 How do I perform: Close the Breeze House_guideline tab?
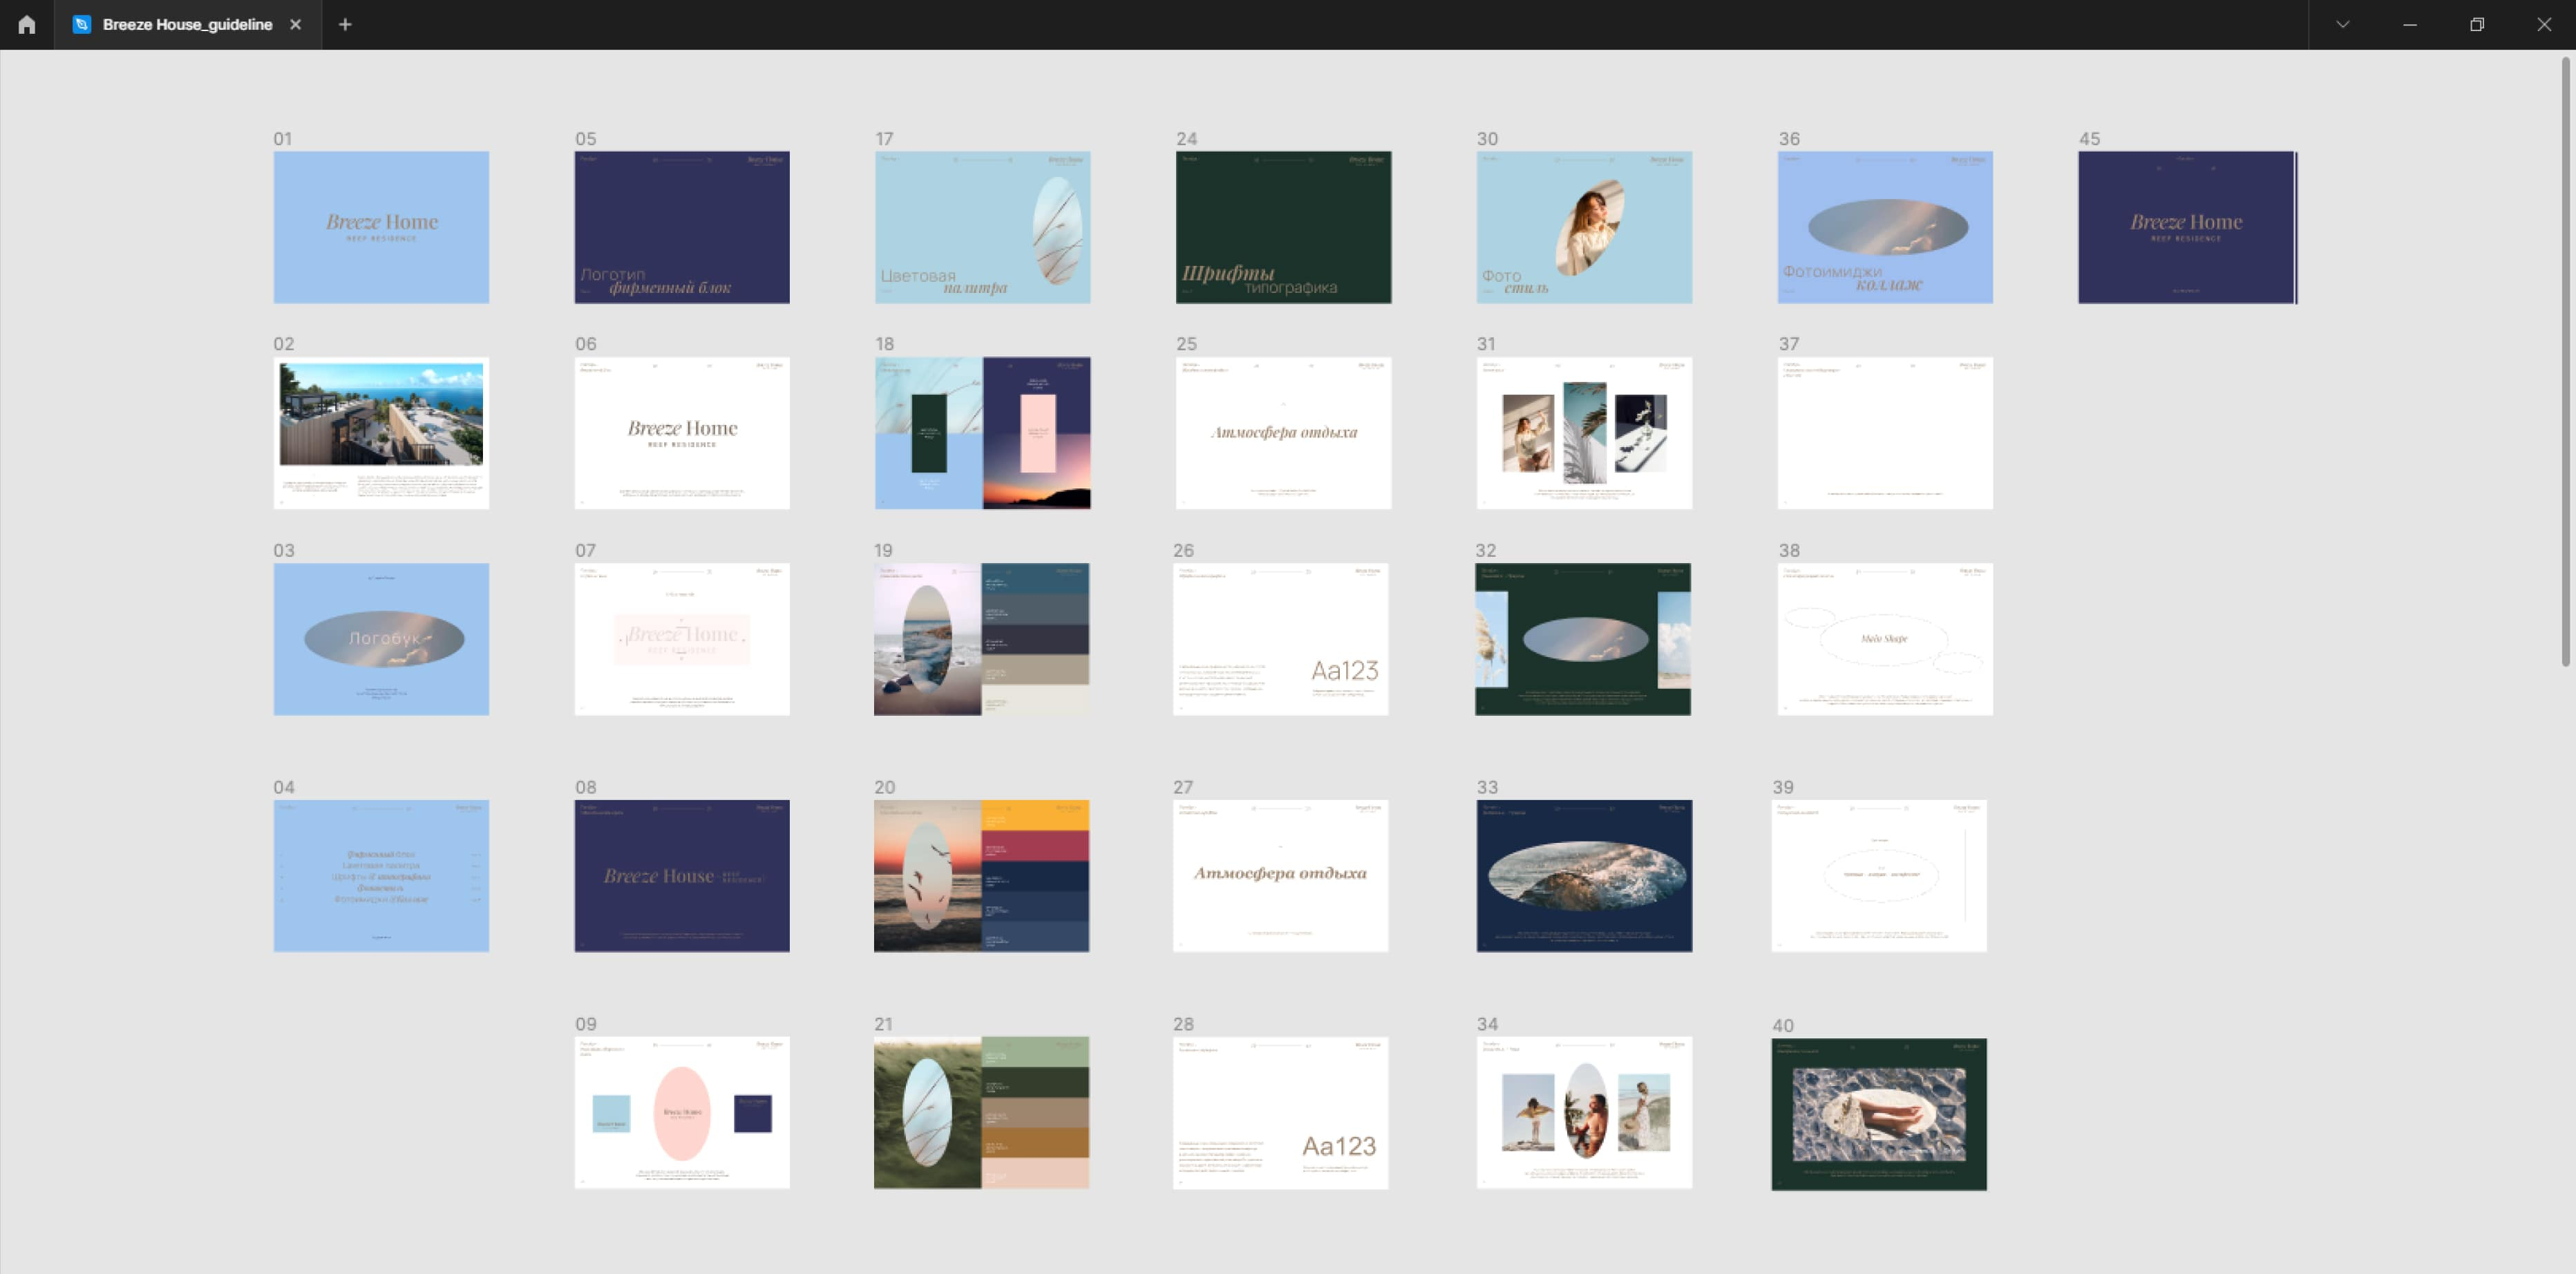coord(295,24)
